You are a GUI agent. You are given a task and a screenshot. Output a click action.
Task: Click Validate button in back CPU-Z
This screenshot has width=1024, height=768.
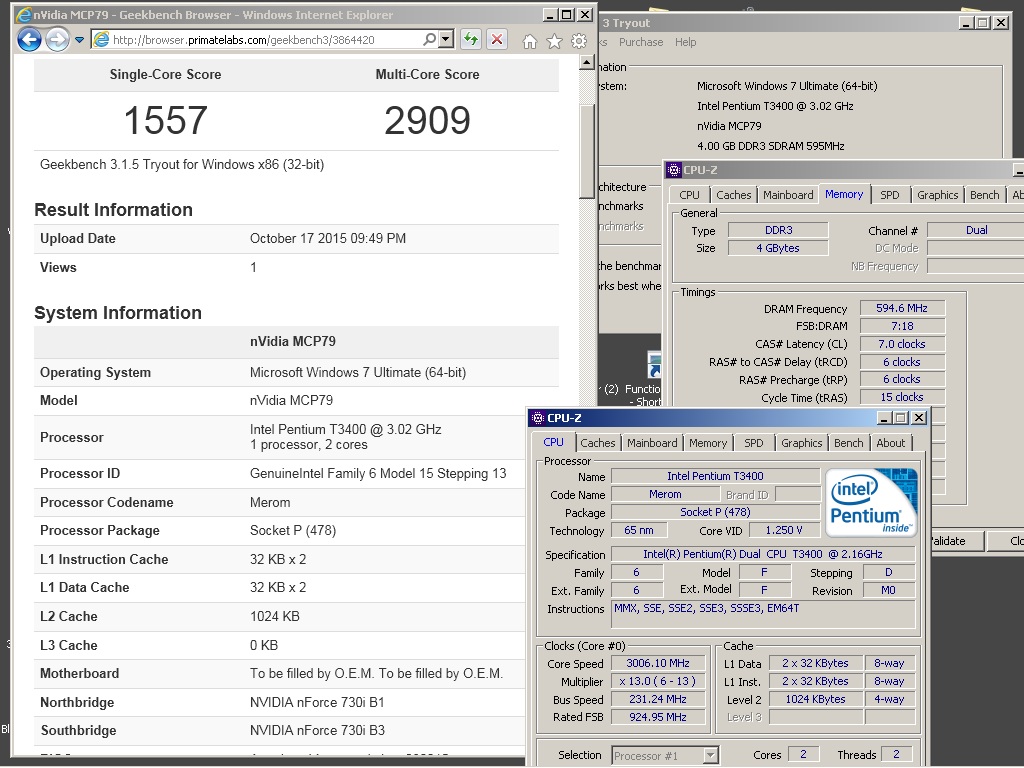948,541
